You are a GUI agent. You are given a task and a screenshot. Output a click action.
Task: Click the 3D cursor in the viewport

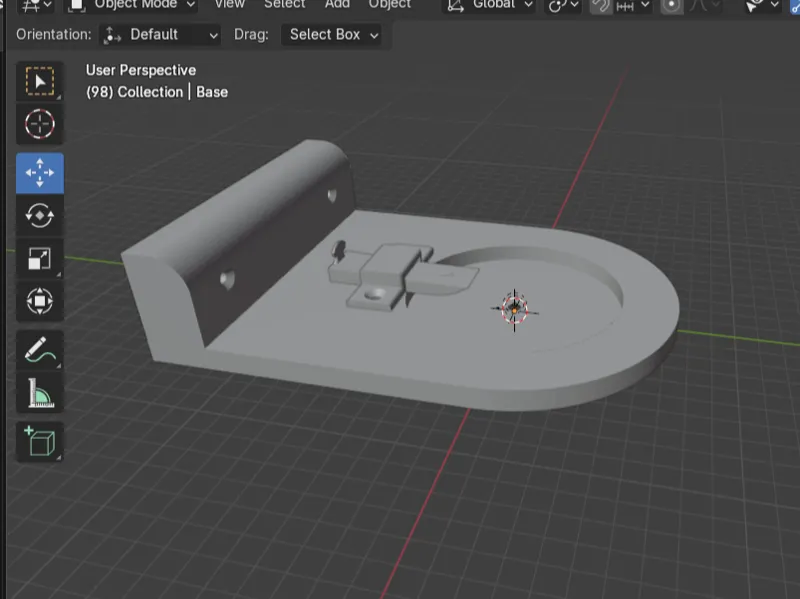point(514,309)
